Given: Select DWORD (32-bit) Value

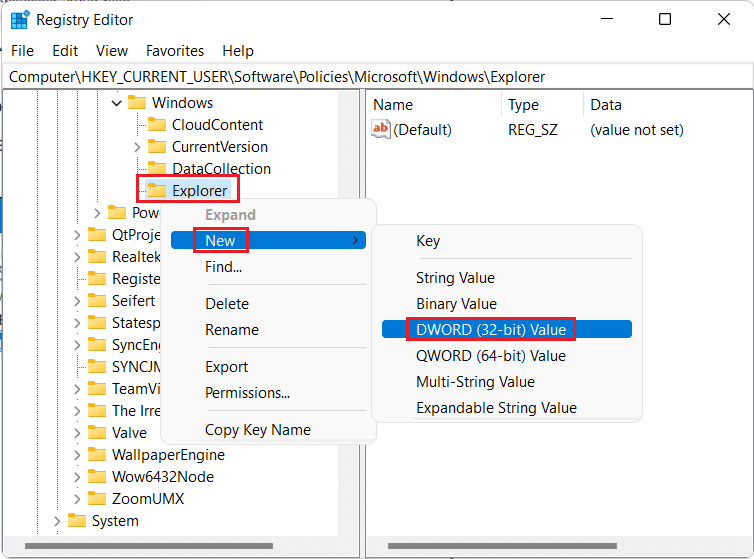Looking at the screenshot, I should pos(507,329).
